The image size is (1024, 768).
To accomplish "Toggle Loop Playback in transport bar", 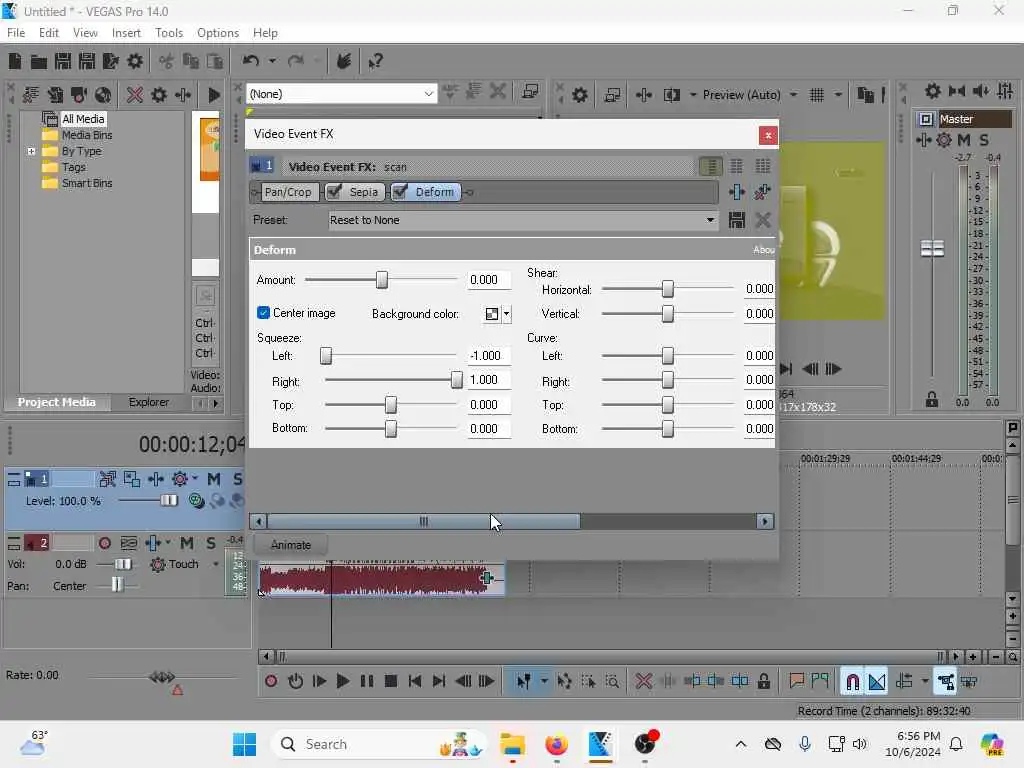I will 295,681.
